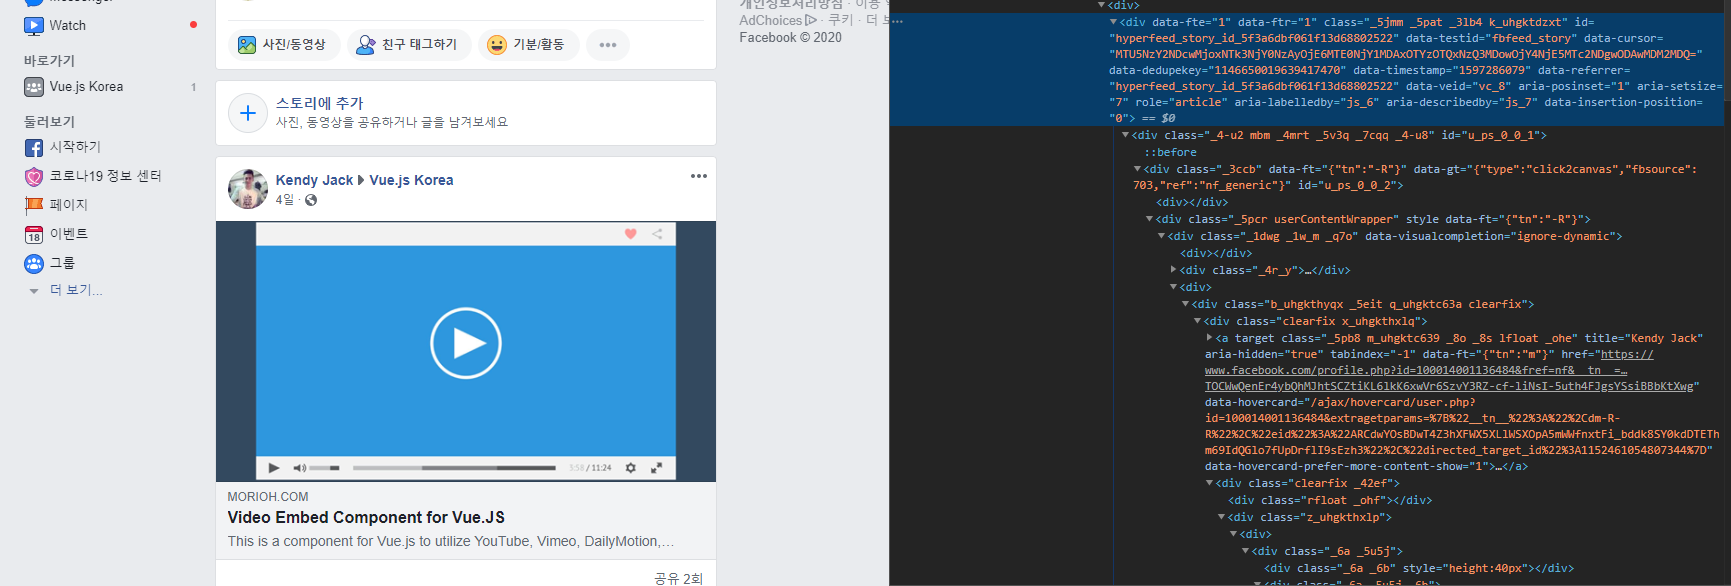Click the AdChoices icon
1731x586 pixels.
pyautogui.click(x=811, y=20)
